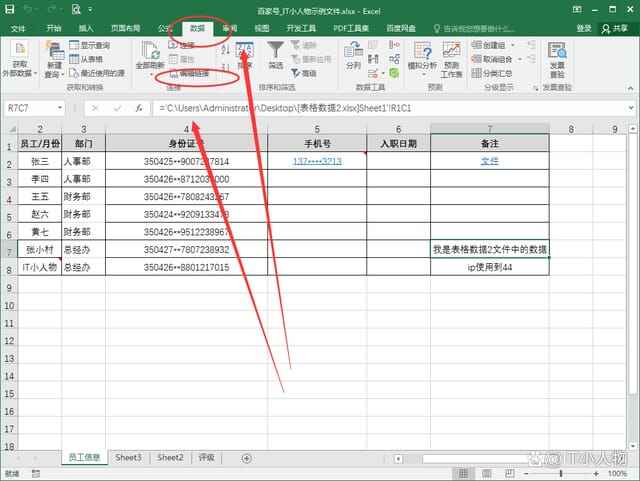Image resolution: width=640 pixels, height=481 pixels.
Task: Click the Relationships icon in 数据工具
Action: (394, 59)
